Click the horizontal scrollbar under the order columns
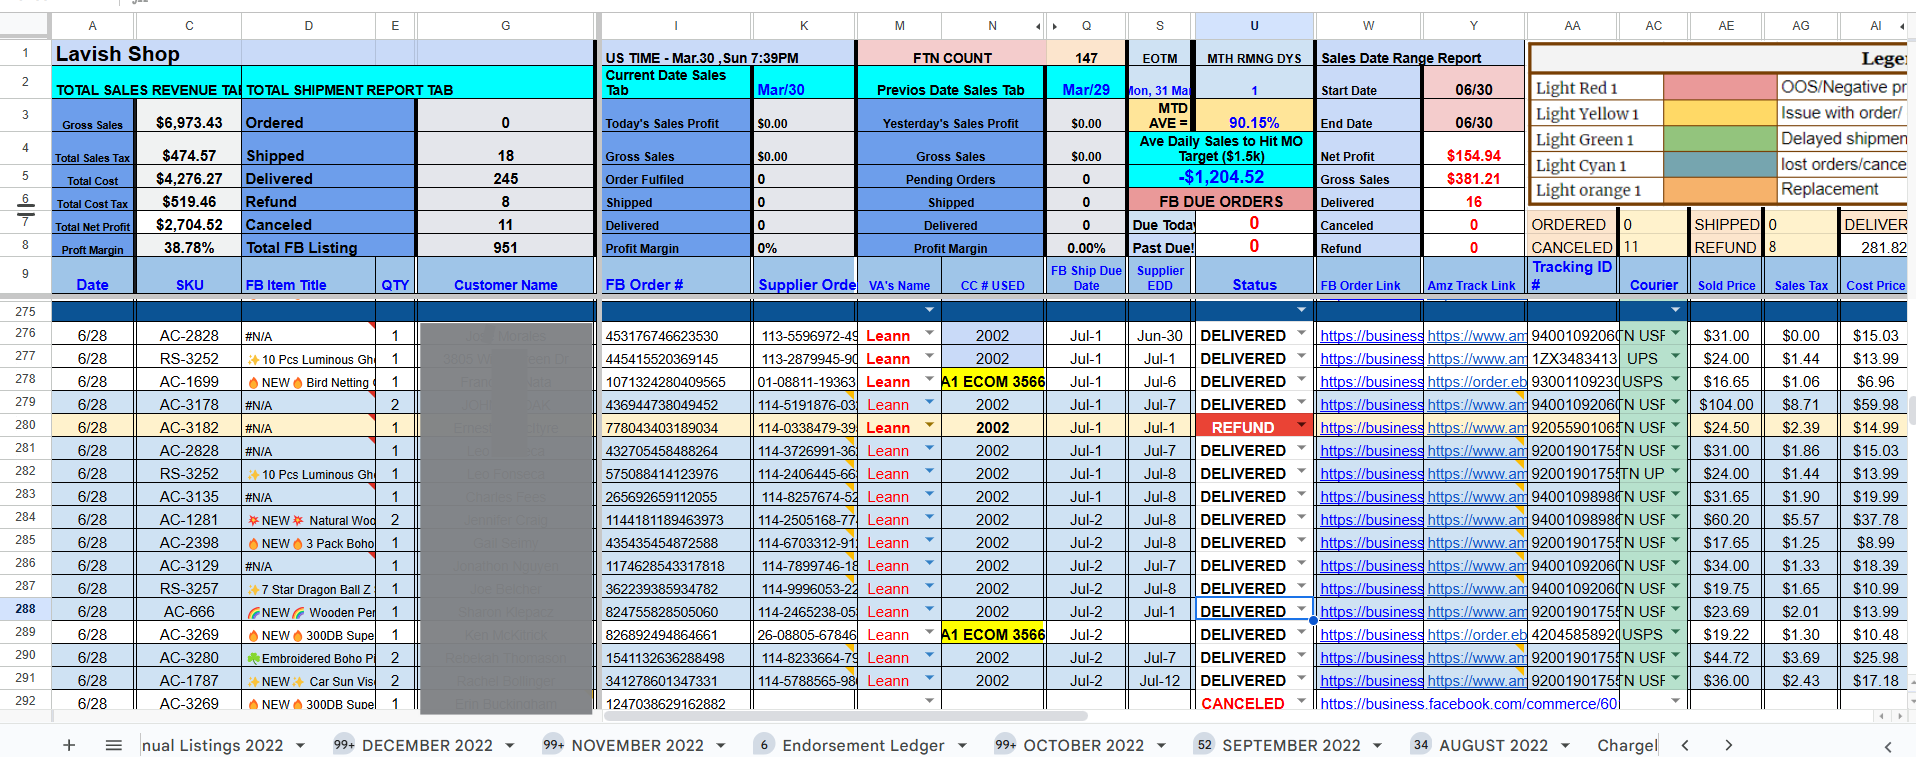The image size is (1916, 757). coord(845,716)
